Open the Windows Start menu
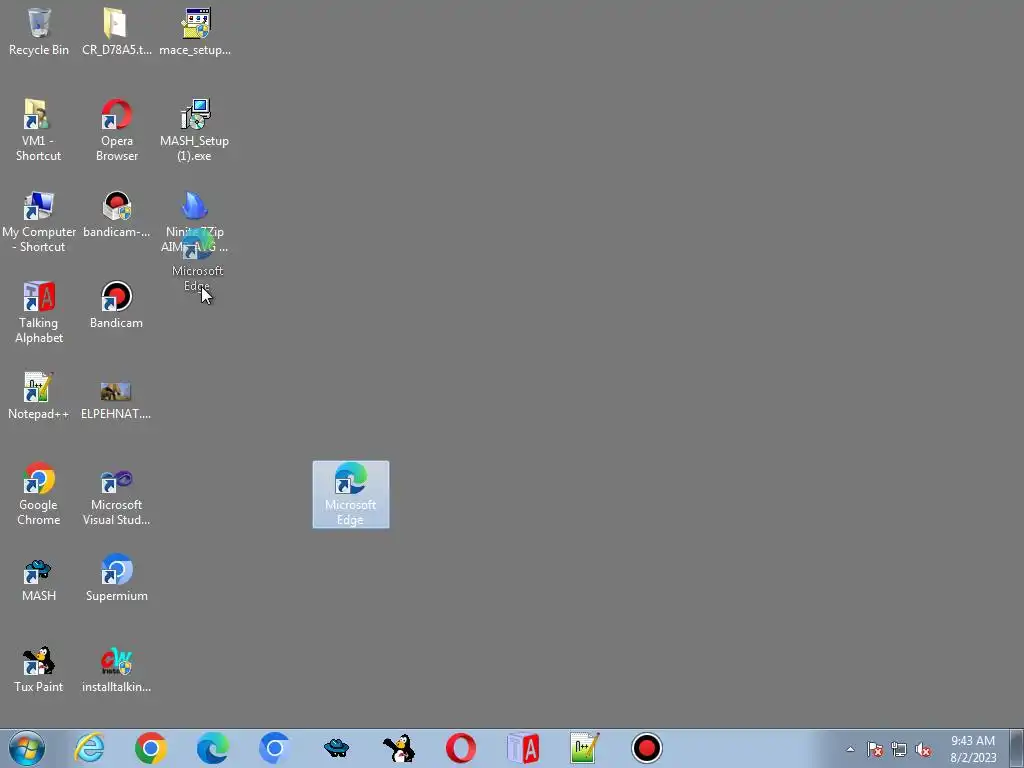This screenshot has width=1024, height=768. click(x=27, y=748)
